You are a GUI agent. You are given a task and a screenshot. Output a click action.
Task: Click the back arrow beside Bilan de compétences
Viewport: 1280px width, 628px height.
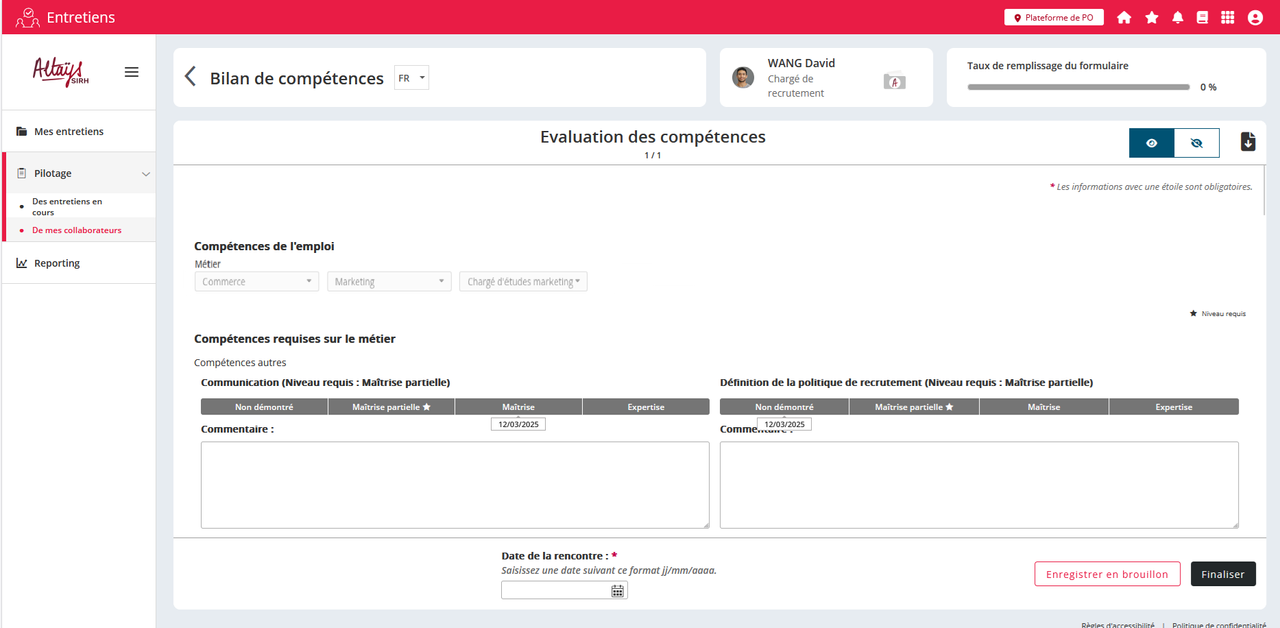[x=190, y=78]
